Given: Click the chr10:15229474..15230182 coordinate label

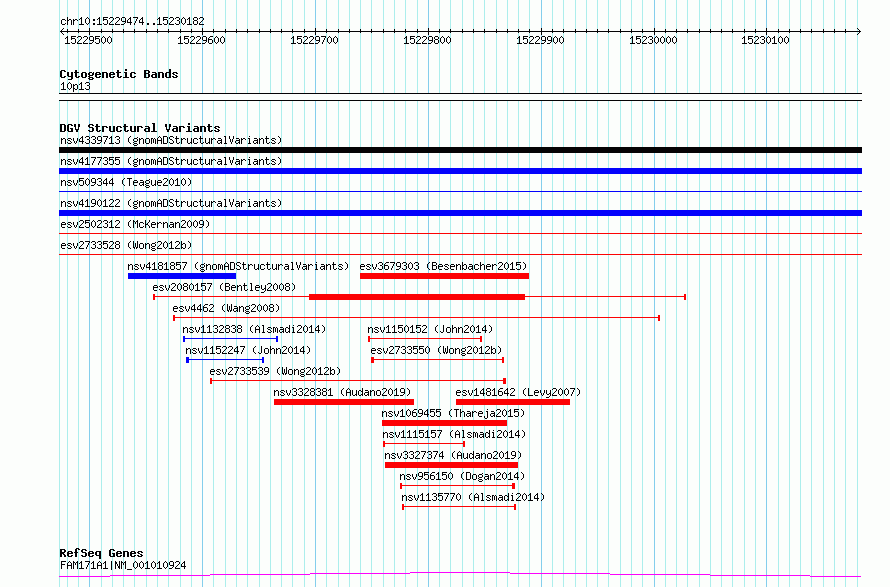Looking at the screenshot, I should (132, 22).
